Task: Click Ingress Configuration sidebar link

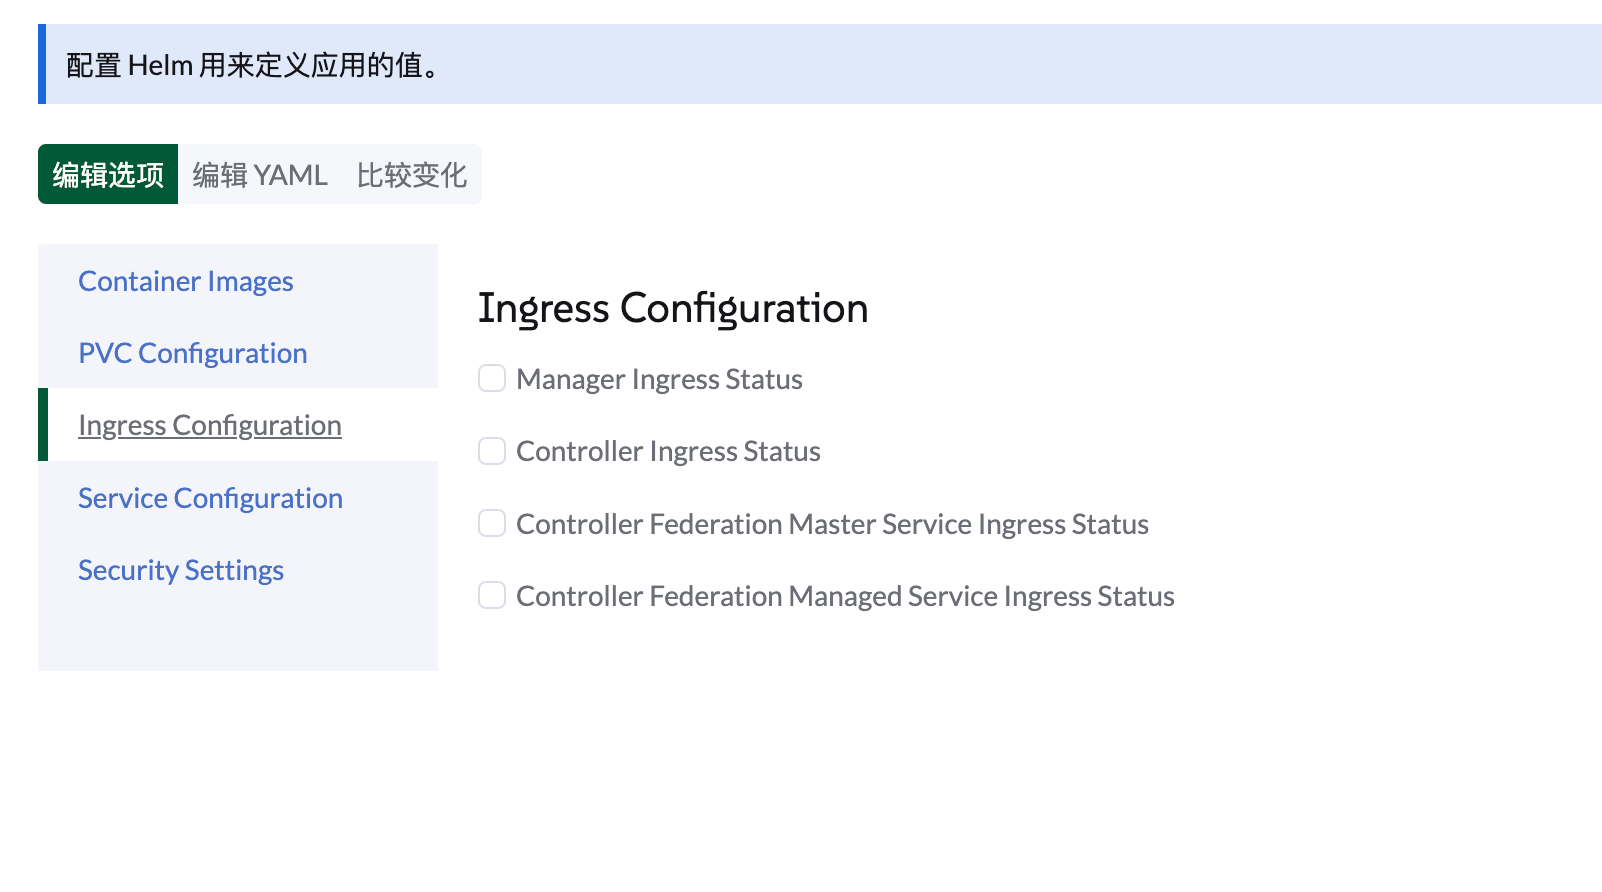Action: [210, 426]
